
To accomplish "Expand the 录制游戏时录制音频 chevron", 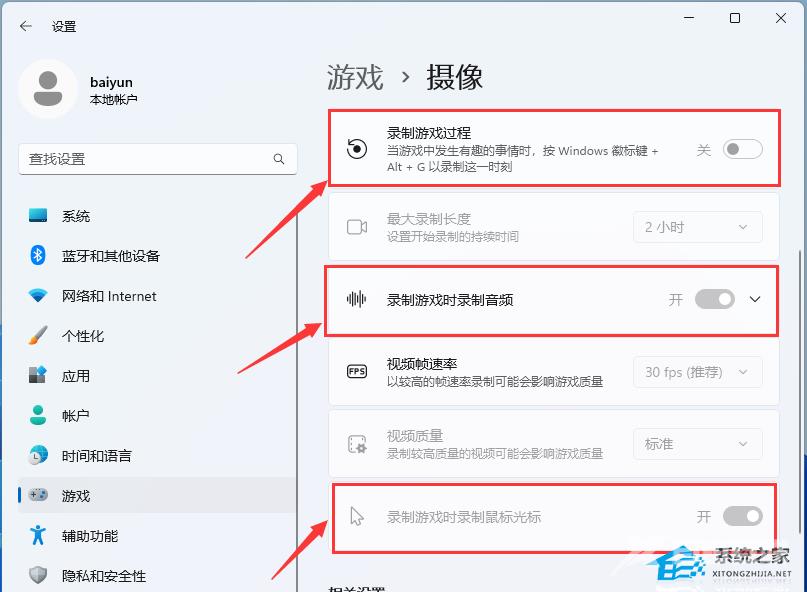I will pyautogui.click(x=755, y=299).
